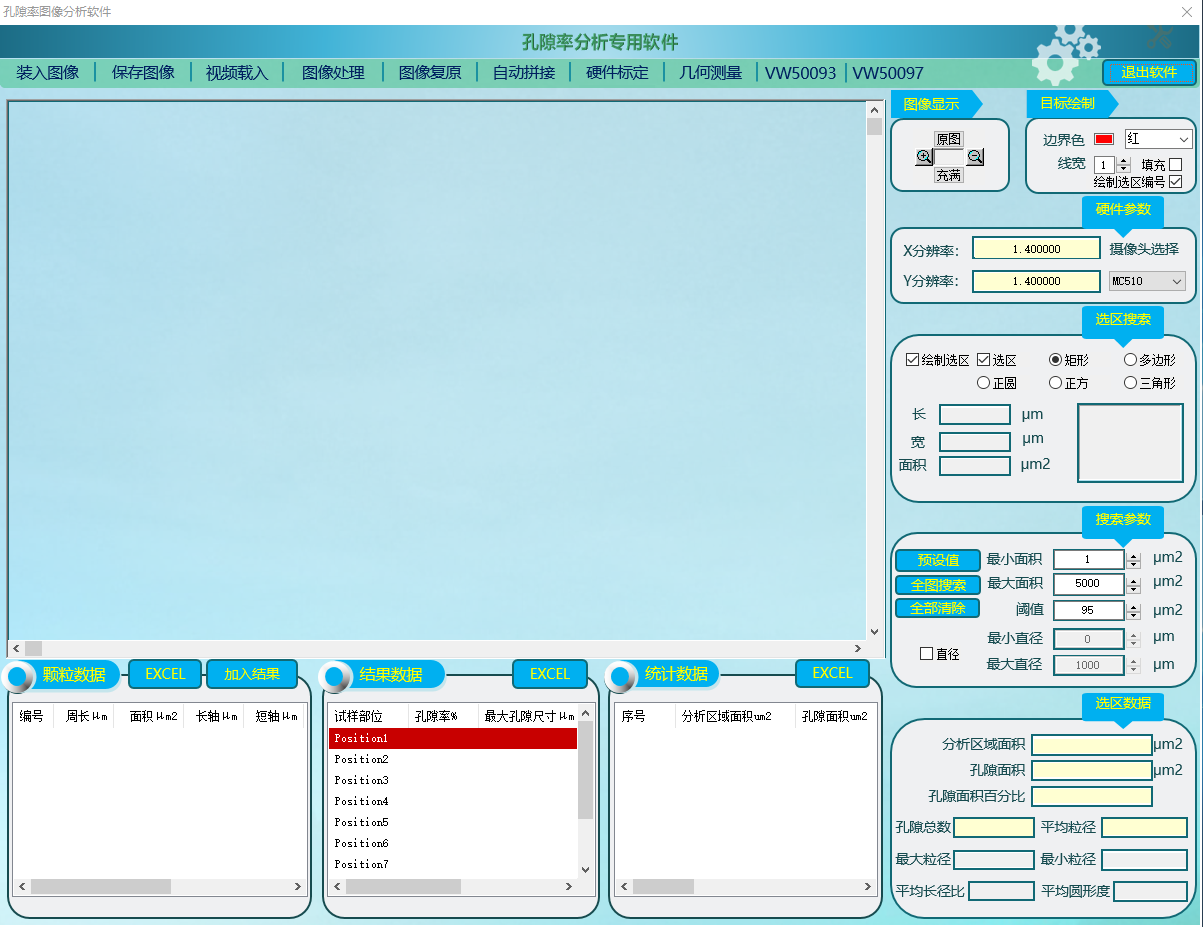Open the 硬件标定 menu
Screen dimensions: 1203x927
(x=617, y=73)
